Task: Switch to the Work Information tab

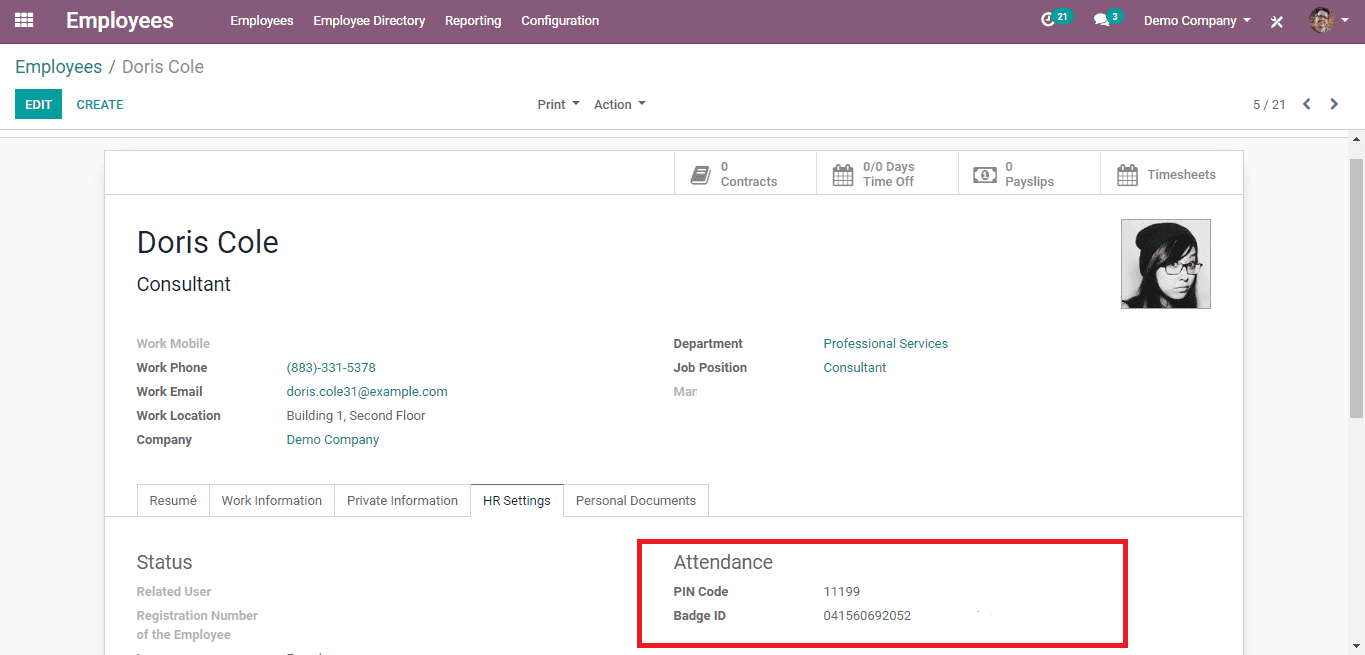Action: click(x=272, y=500)
